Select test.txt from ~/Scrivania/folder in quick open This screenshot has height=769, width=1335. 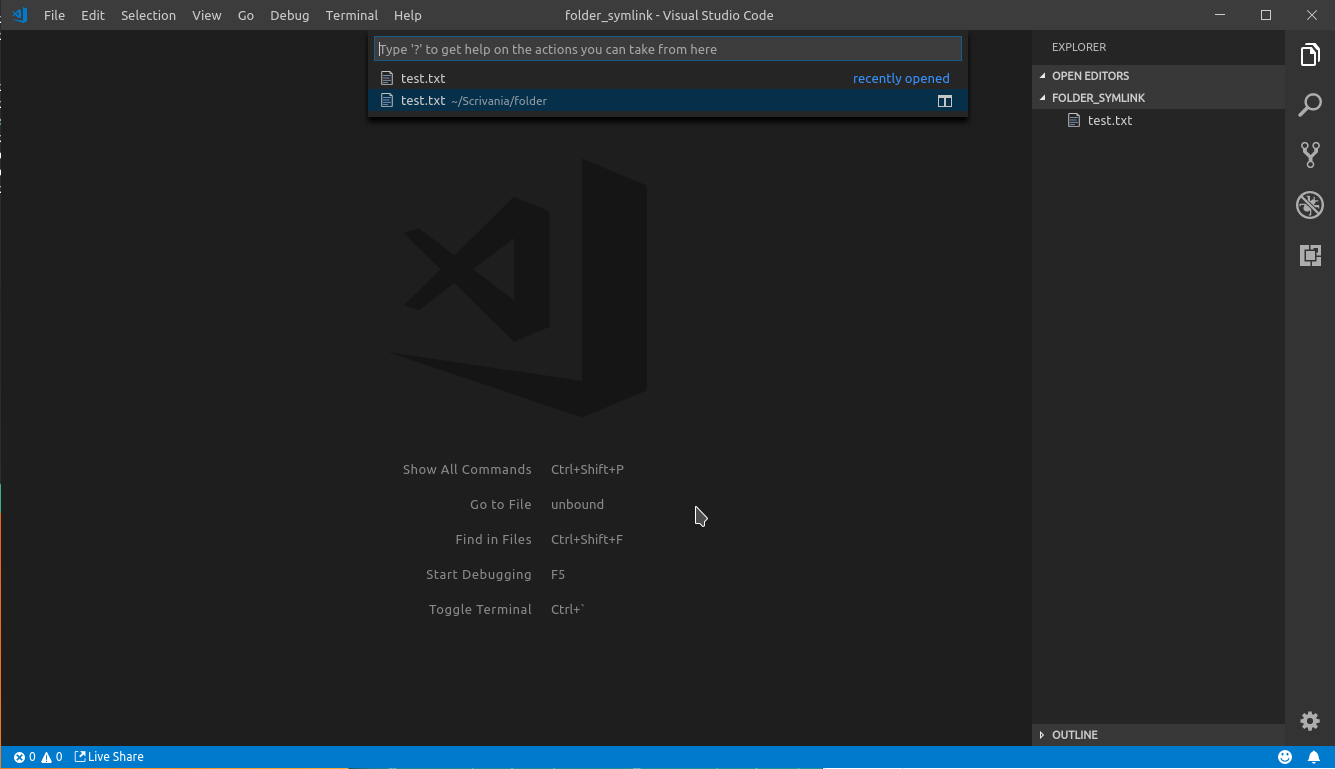tap(600, 100)
